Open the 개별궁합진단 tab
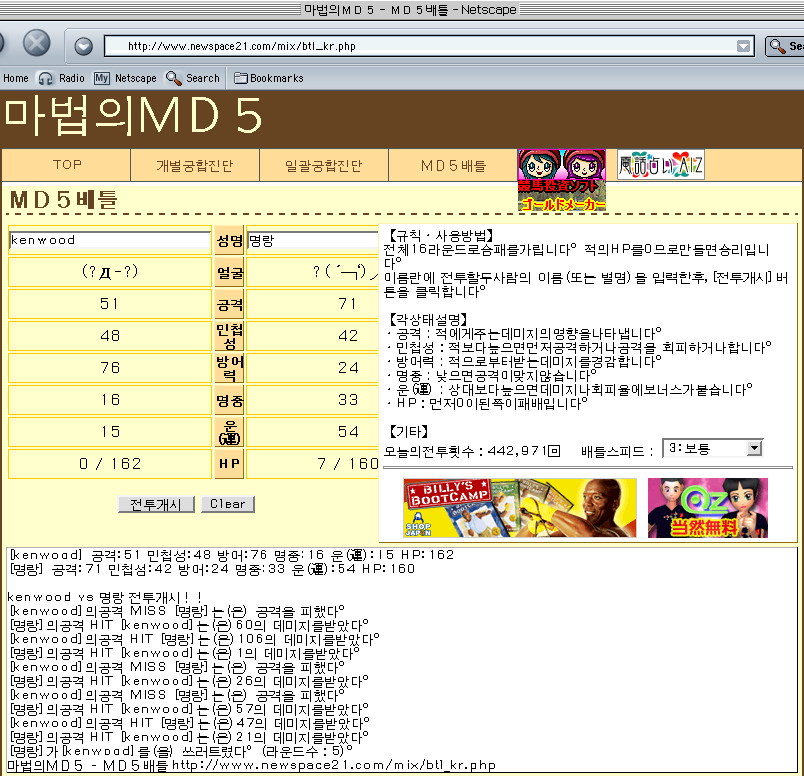The width and height of the screenshot is (804, 776). (x=195, y=165)
